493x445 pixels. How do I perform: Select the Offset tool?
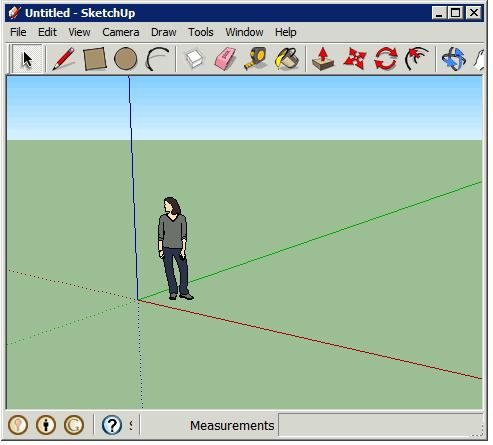[x=417, y=59]
